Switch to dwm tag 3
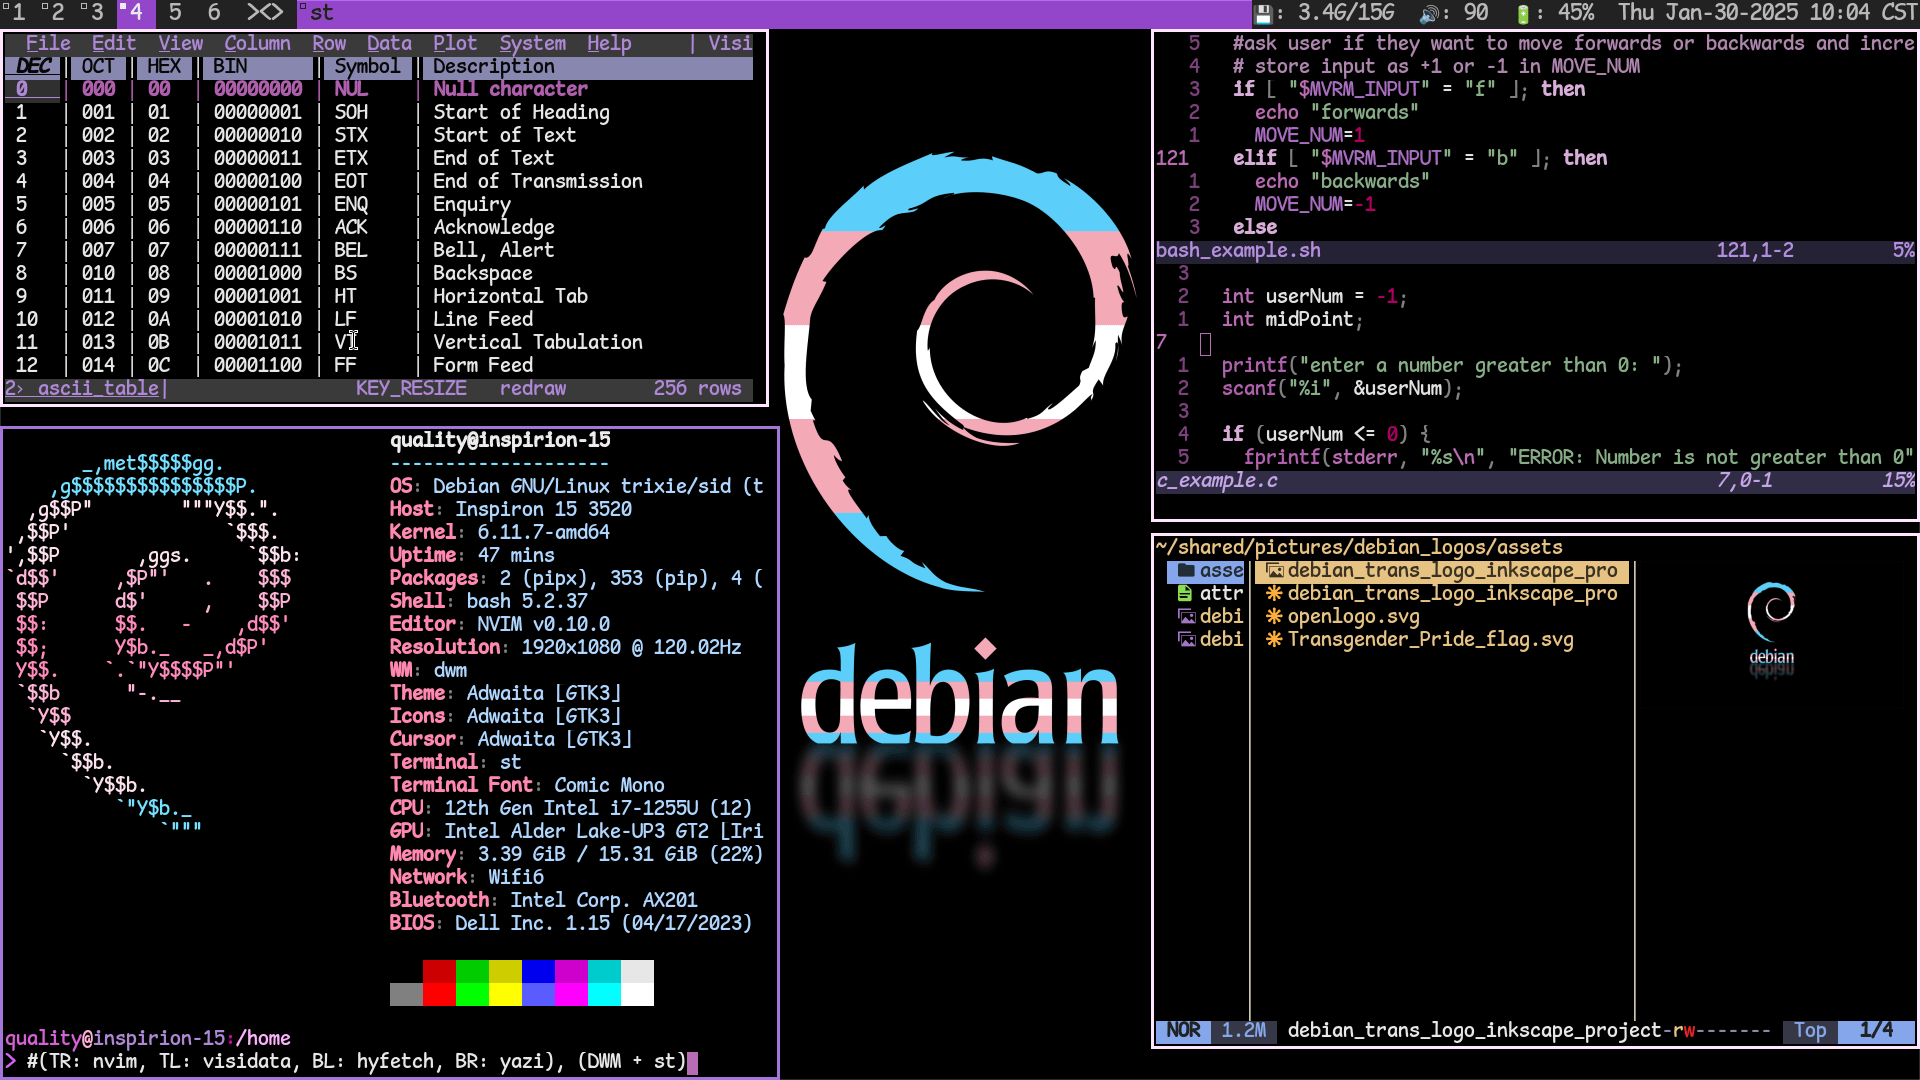The width and height of the screenshot is (1920, 1080). tap(94, 13)
